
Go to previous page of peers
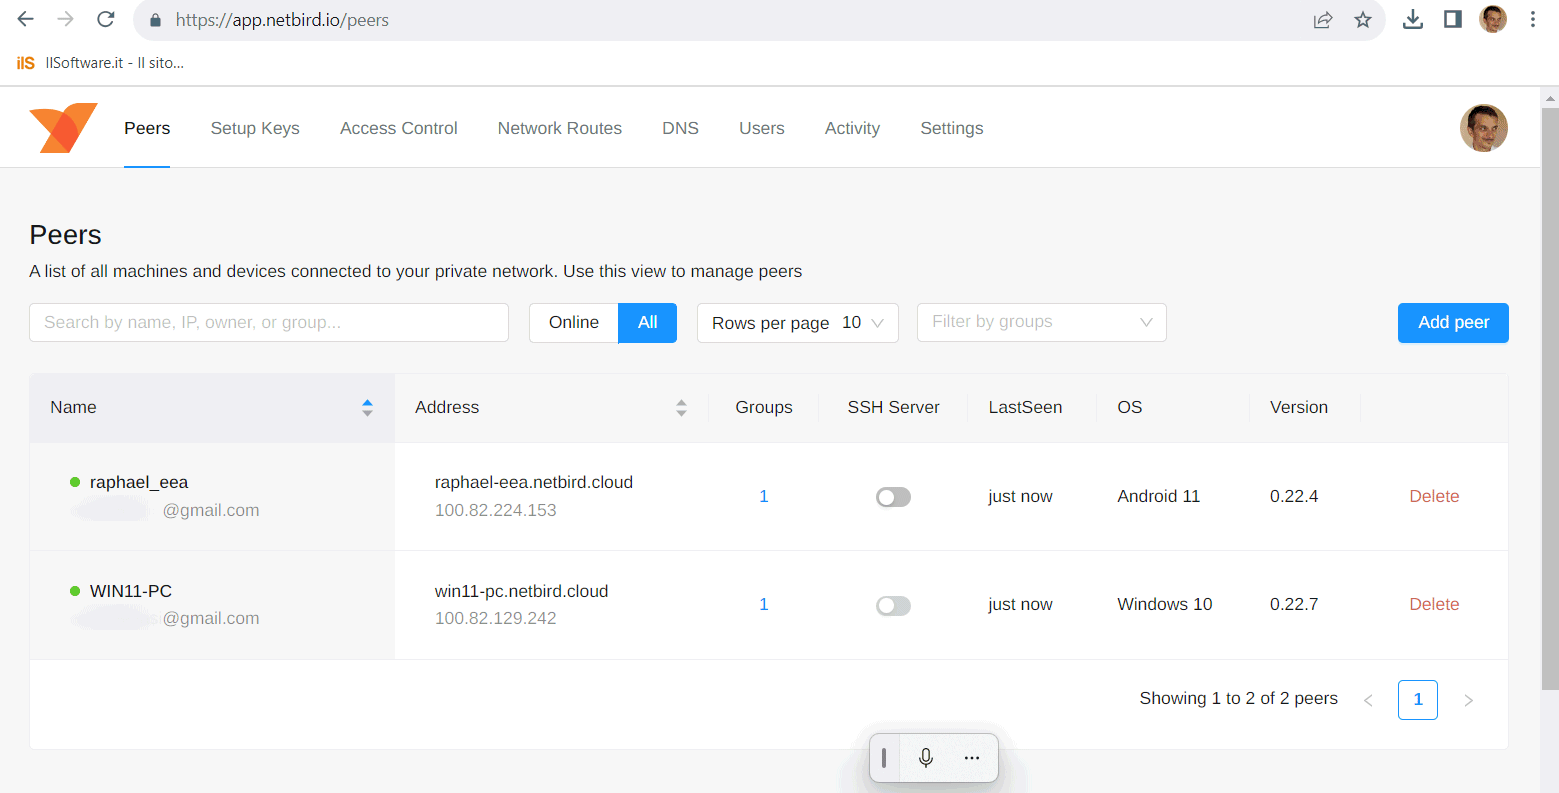(x=1368, y=700)
